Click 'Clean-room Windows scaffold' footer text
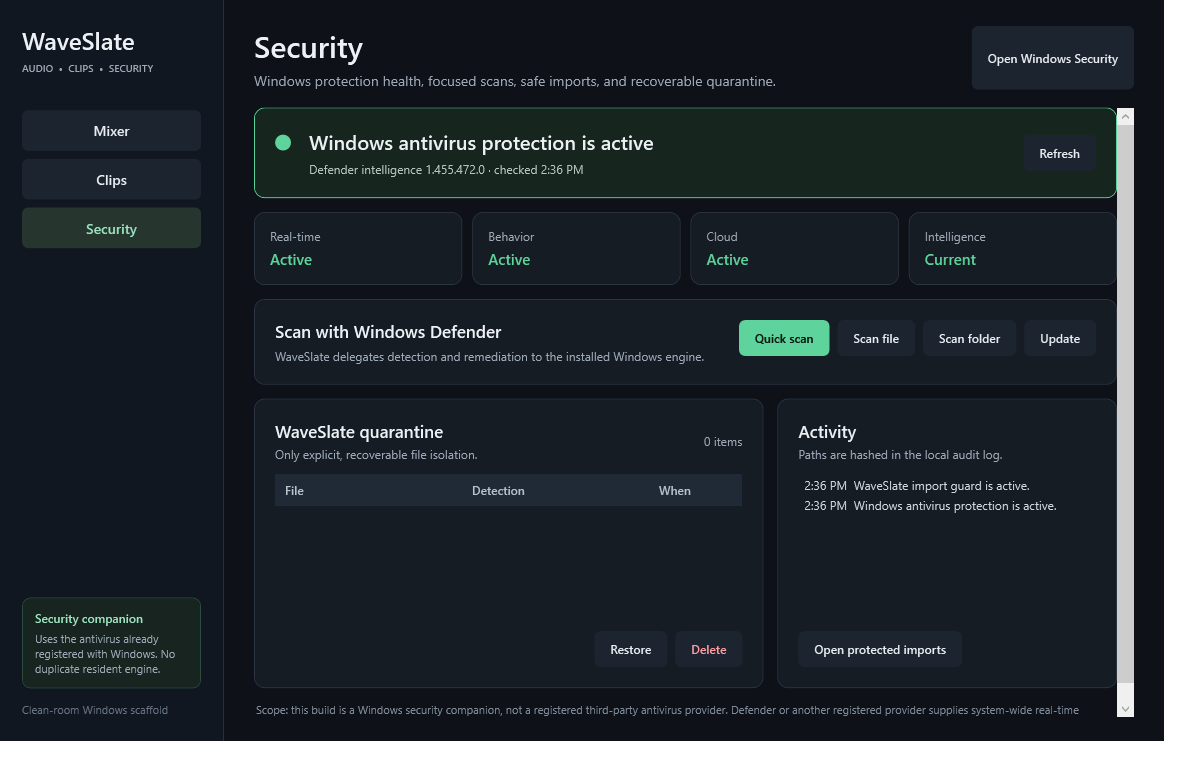The width and height of the screenshot is (1180, 780). coord(95,710)
